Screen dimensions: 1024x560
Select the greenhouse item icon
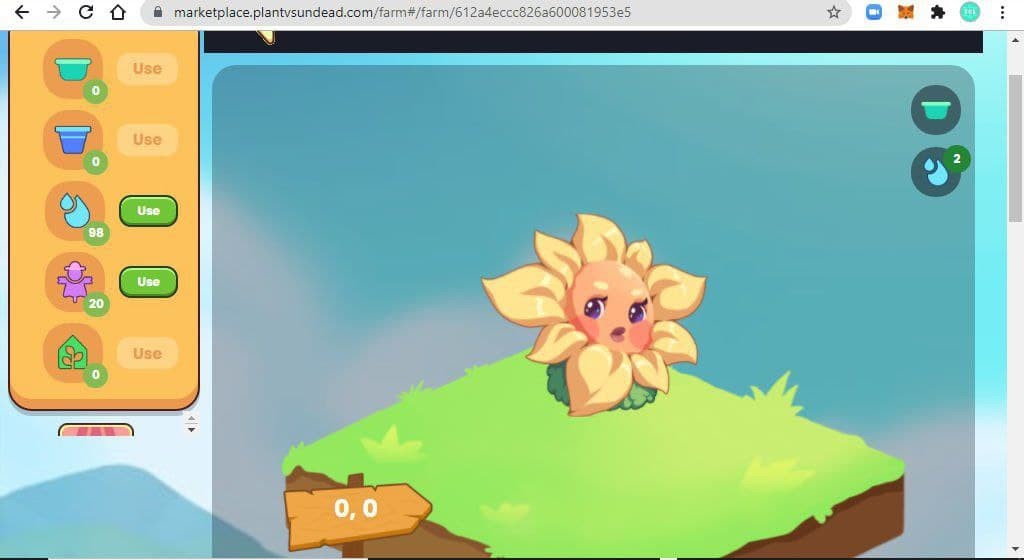point(73,353)
